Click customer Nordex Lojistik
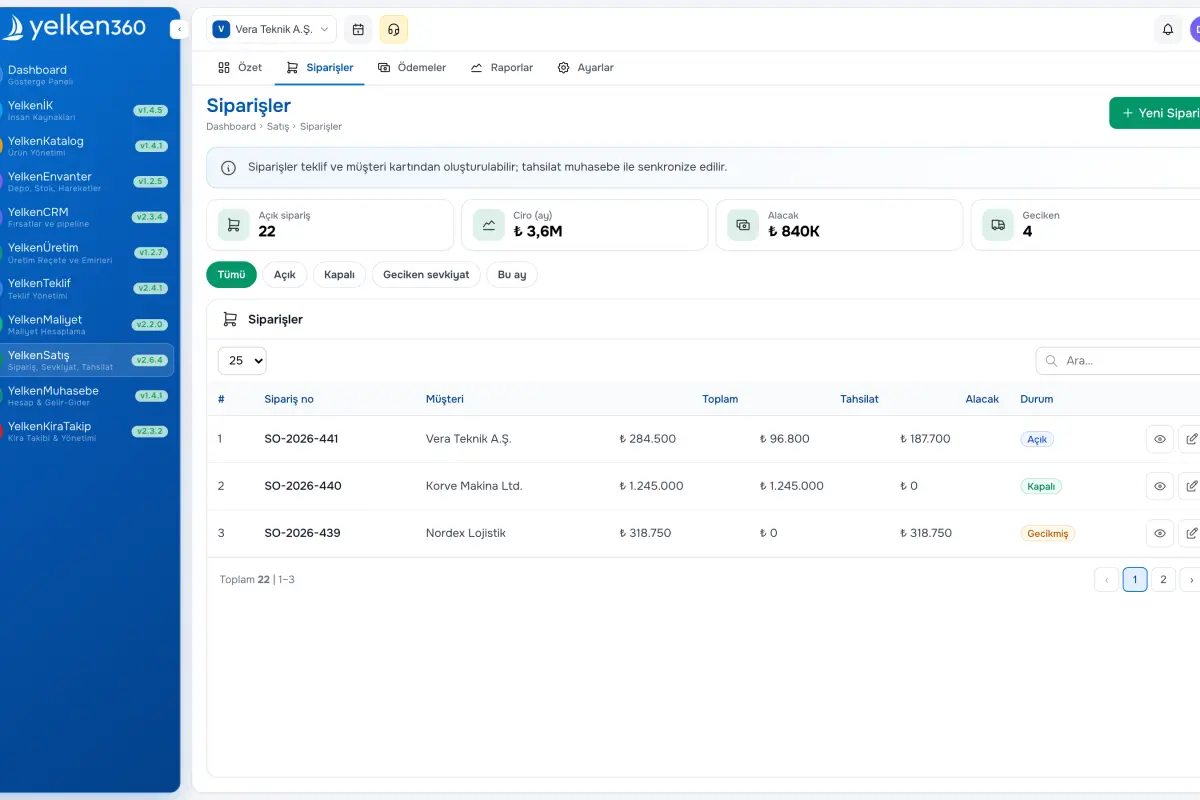Image resolution: width=1200 pixels, height=800 pixels. 466,533
